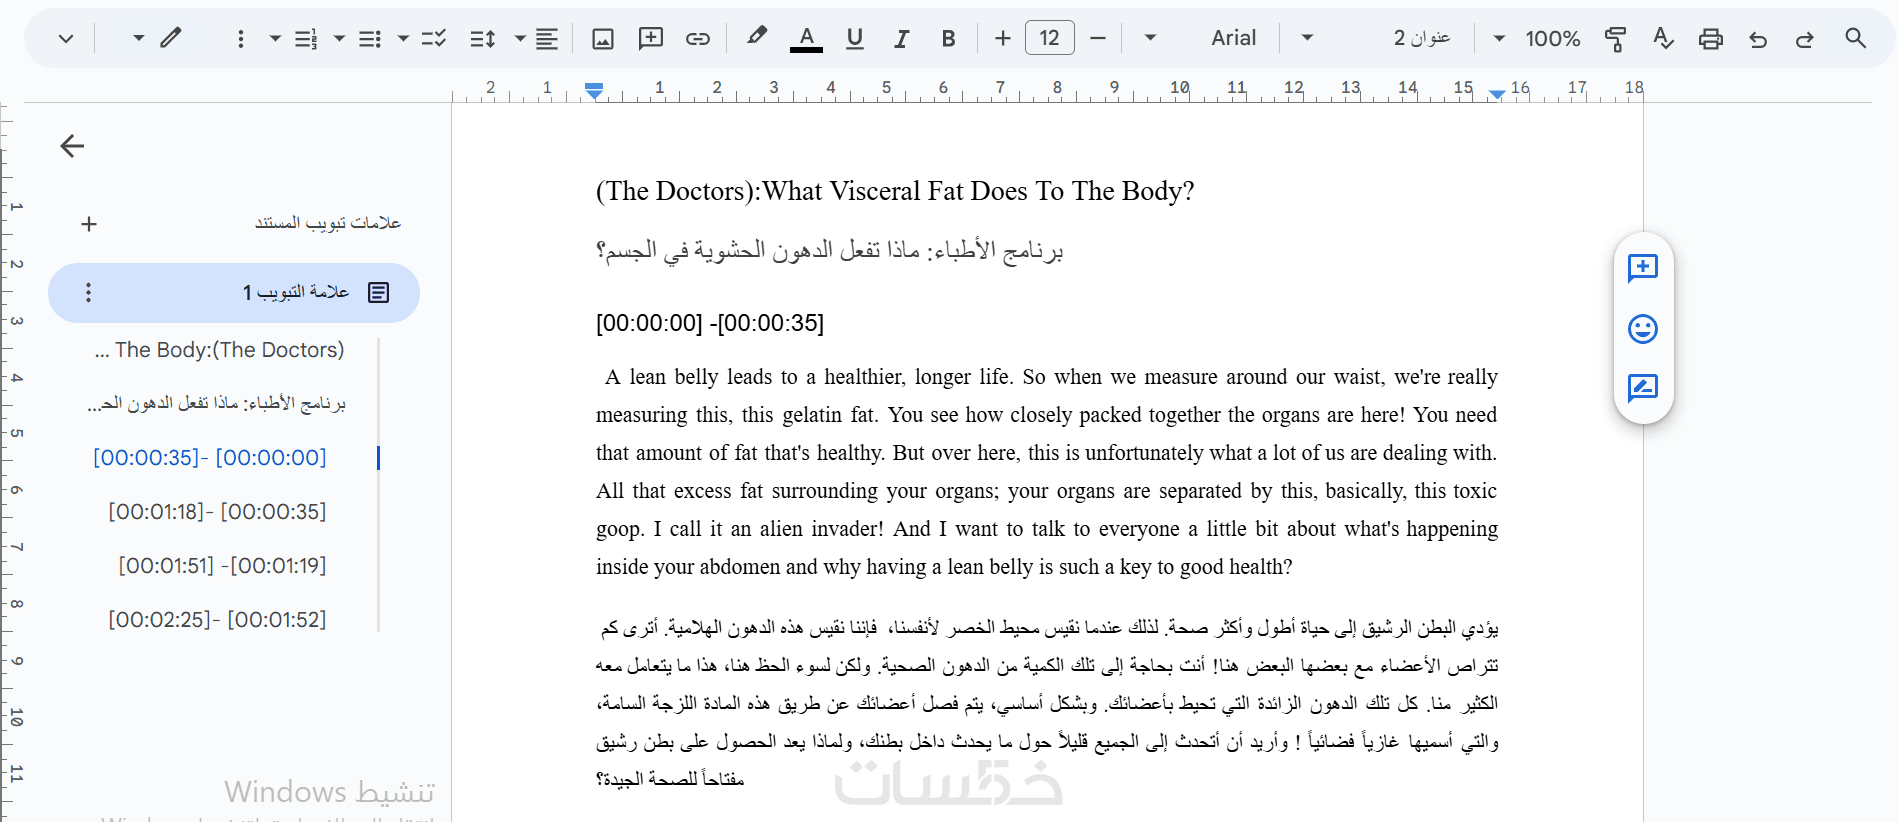This screenshot has height=822, width=1898.
Task: Click the Arabic paragraph starting يؤدي البطن الرشيق
Action: point(1047,703)
